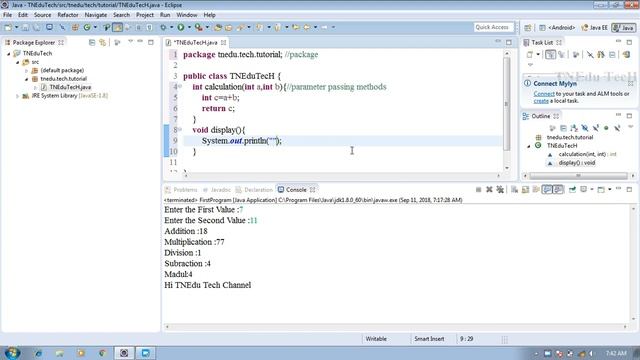The height and width of the screenshot is (360, 640).
Task: Select the Java perspective button
Action: (623, 28)
